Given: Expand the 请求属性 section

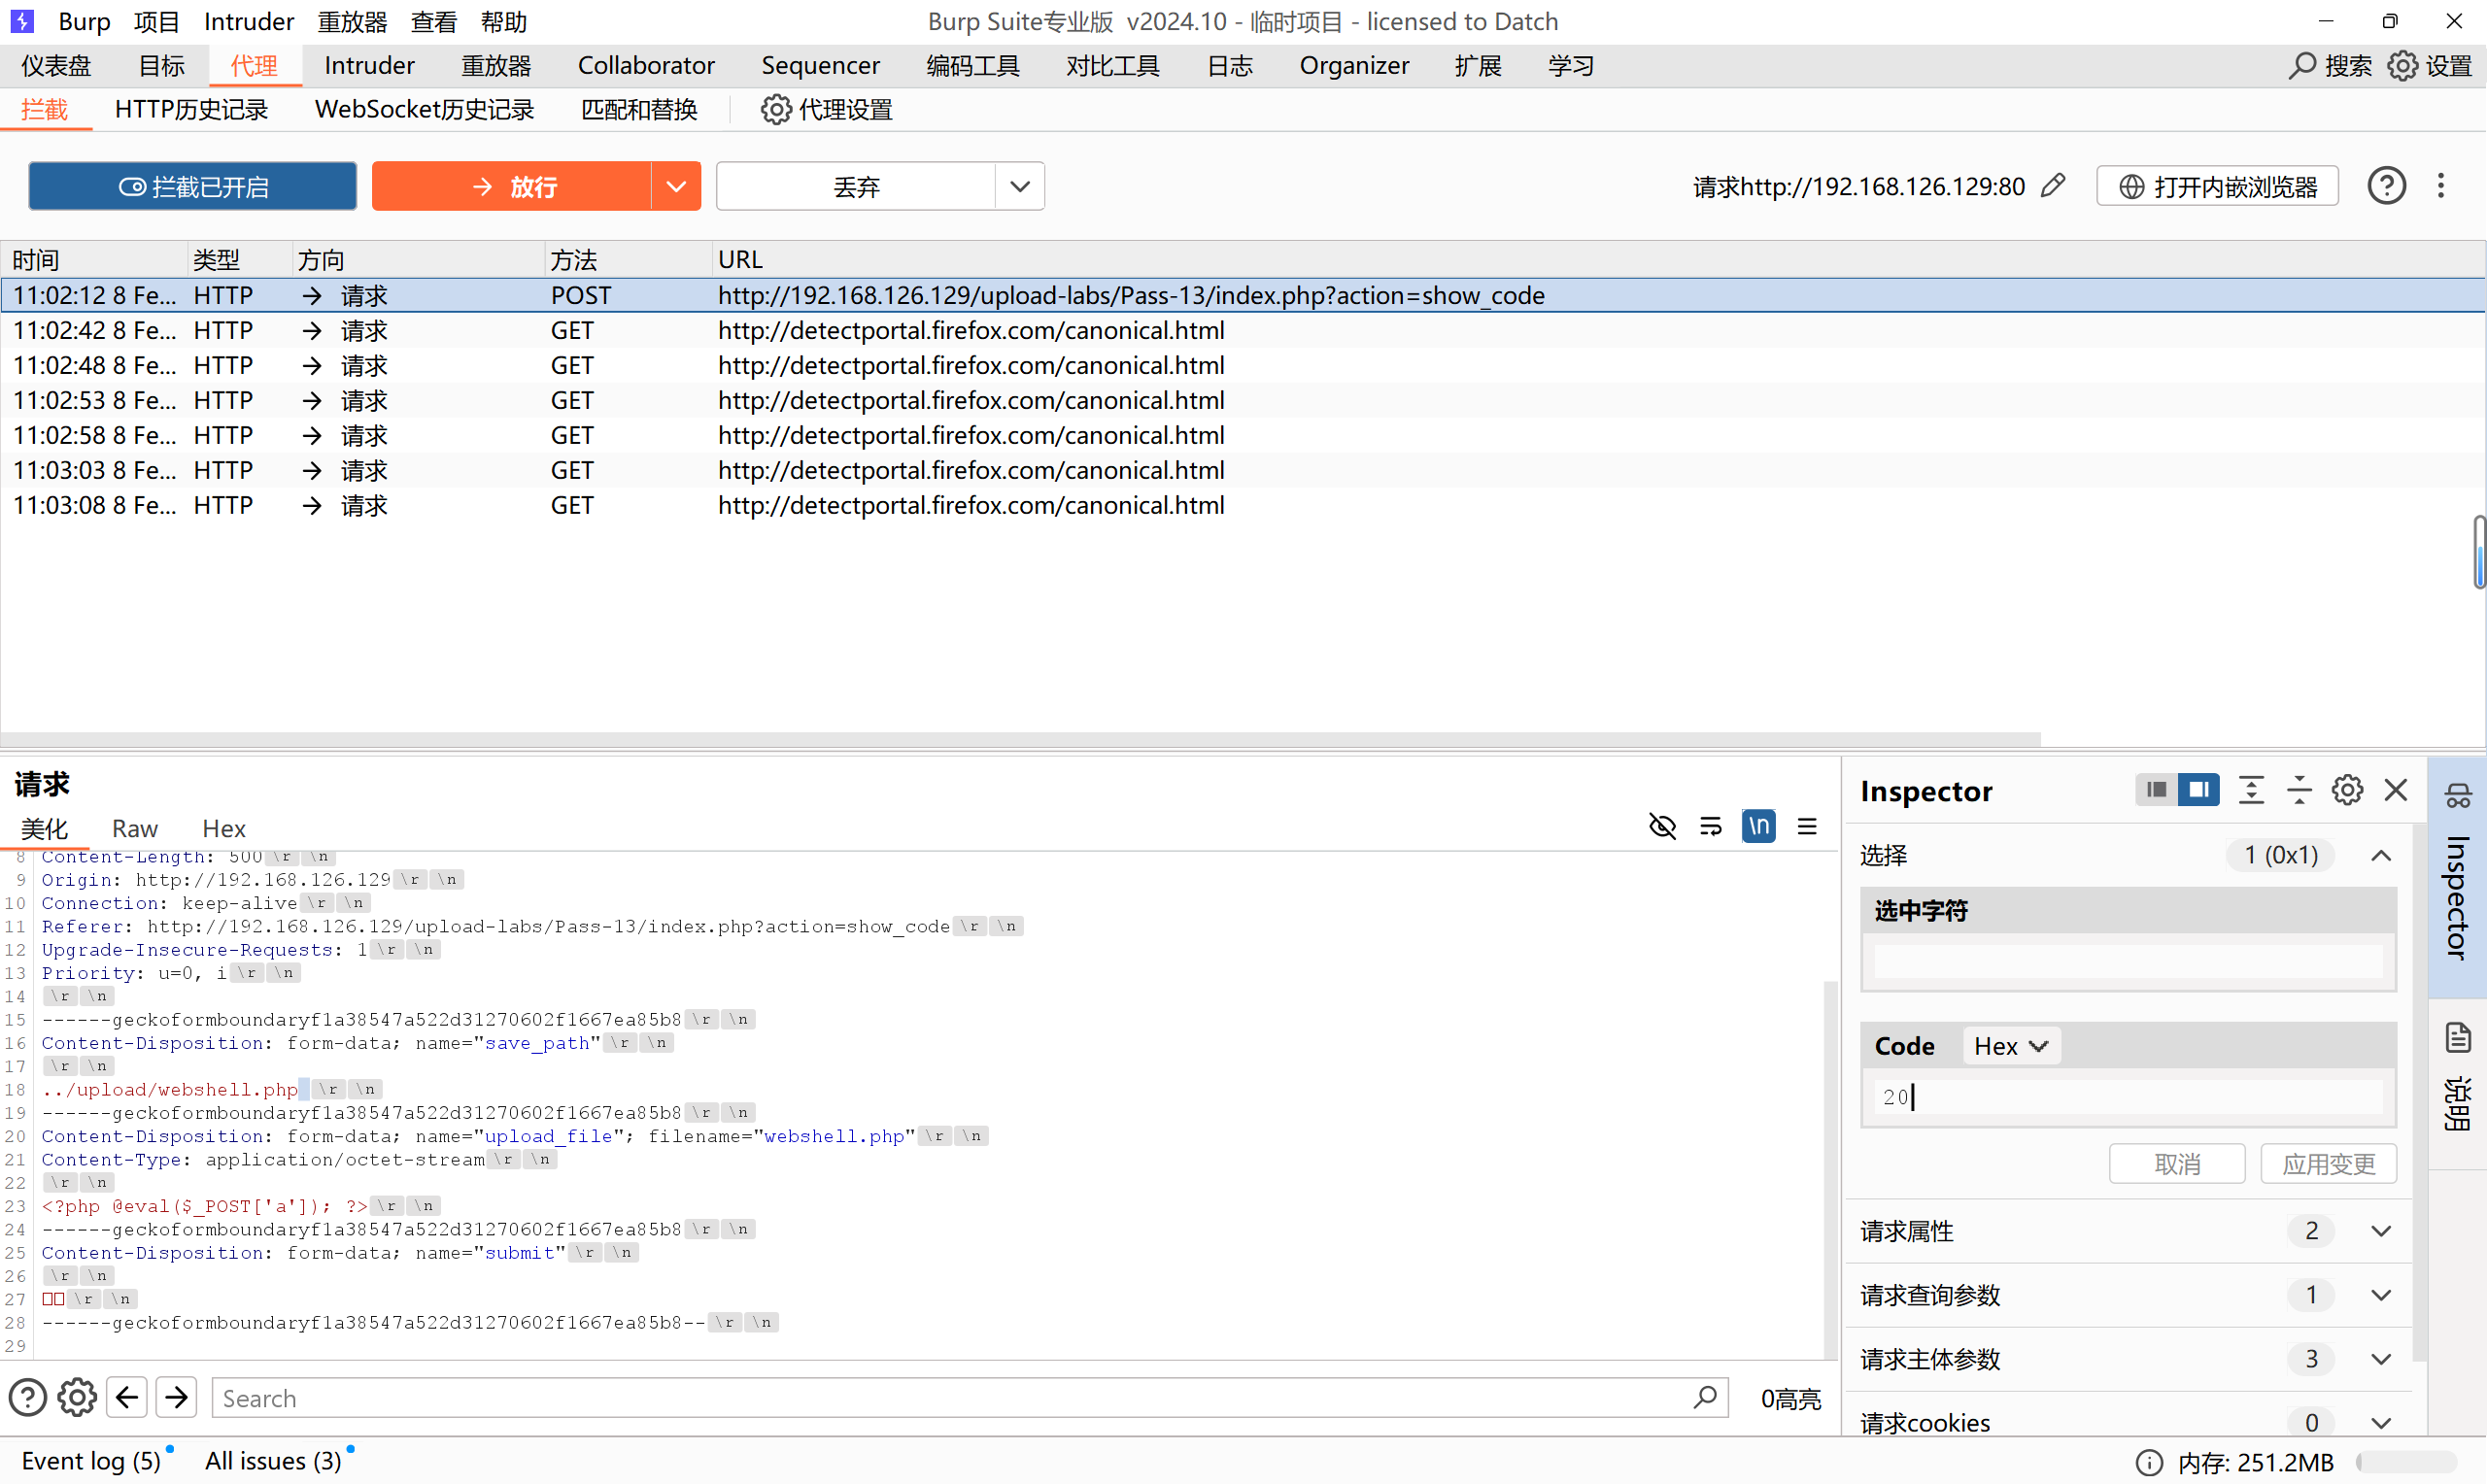Looking at the screenshot, I should tap(2381, 1231).
